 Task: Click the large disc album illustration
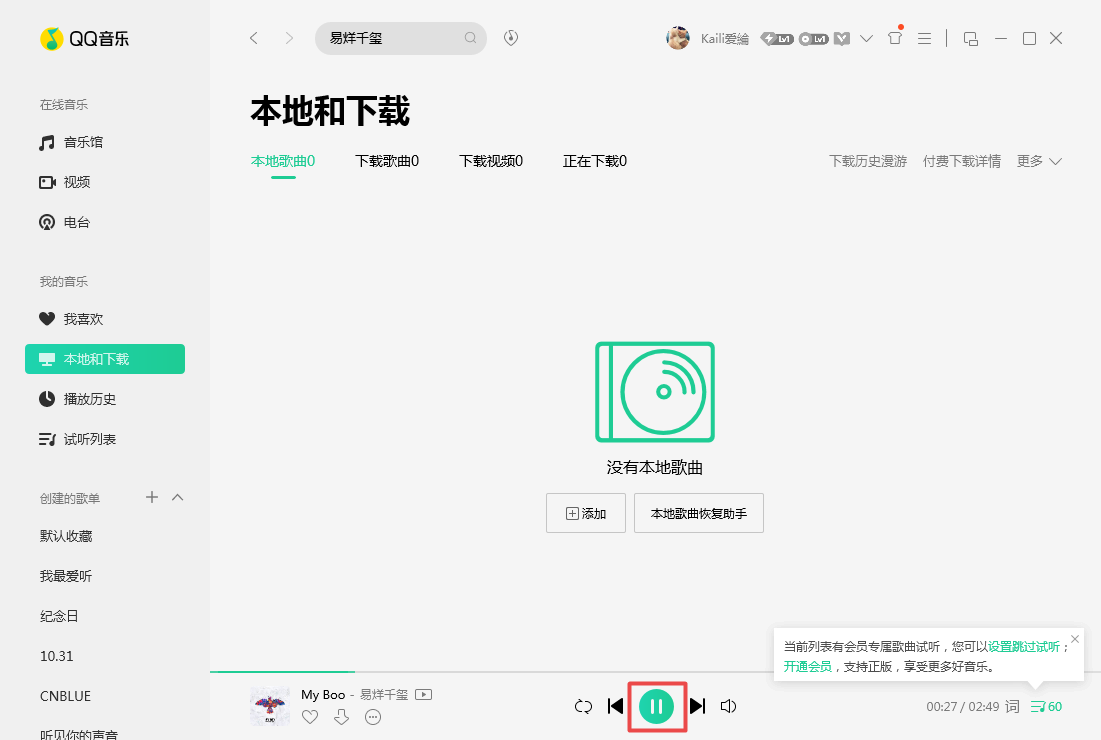654,392
